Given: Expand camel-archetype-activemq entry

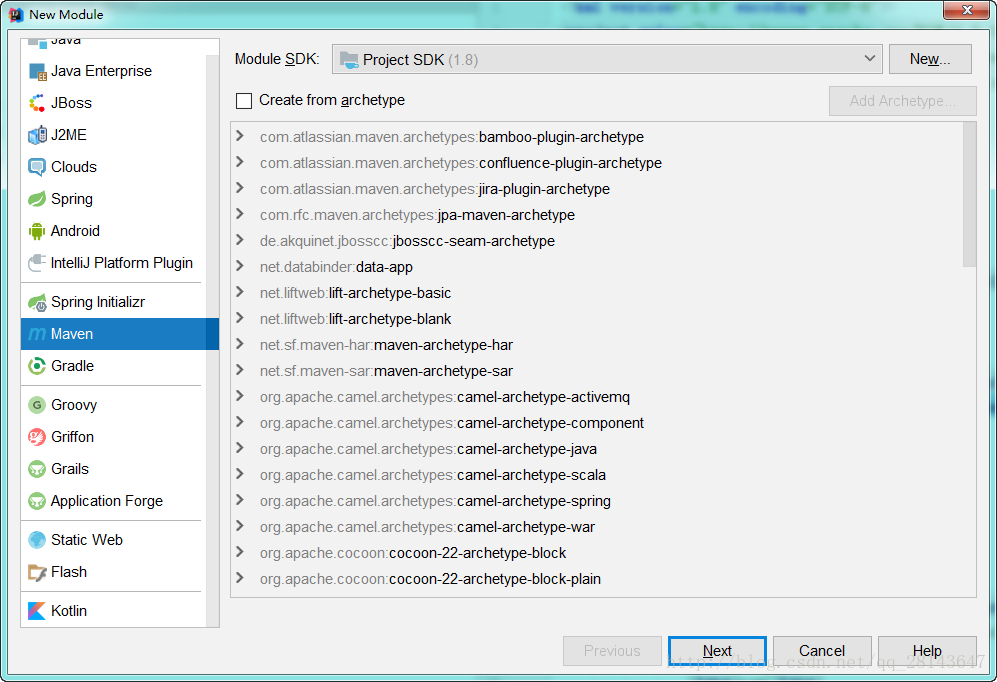Looking at the screenshot, I should pyautogui.click(x=240, y=396).
